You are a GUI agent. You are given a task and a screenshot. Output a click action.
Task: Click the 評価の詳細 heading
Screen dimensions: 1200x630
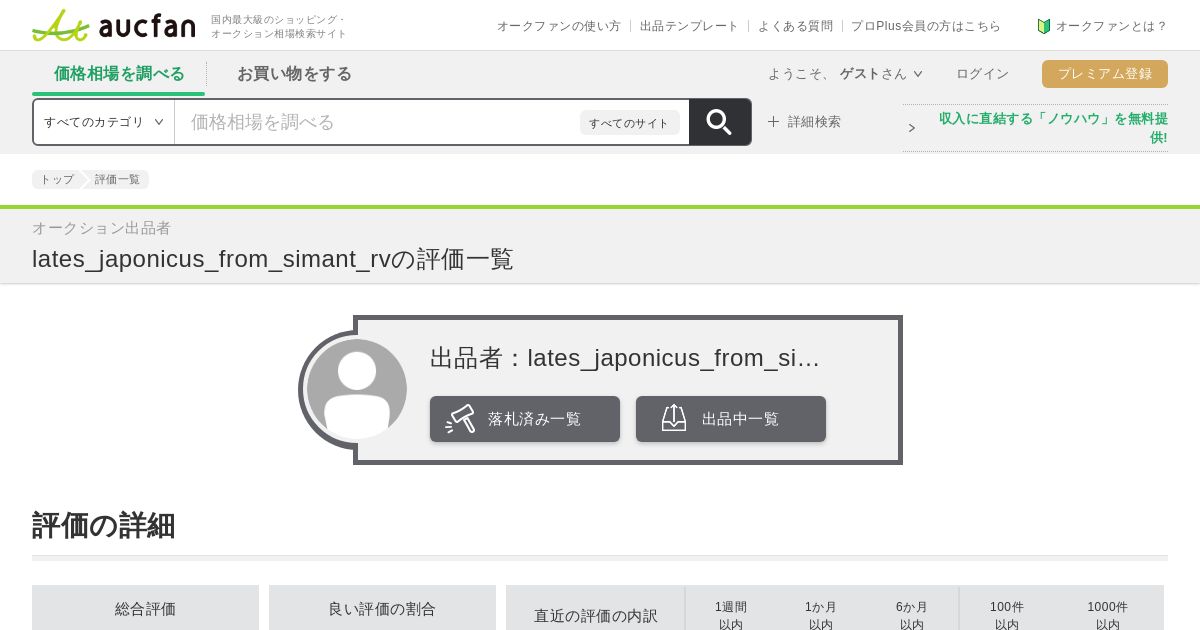pos(104,525)
